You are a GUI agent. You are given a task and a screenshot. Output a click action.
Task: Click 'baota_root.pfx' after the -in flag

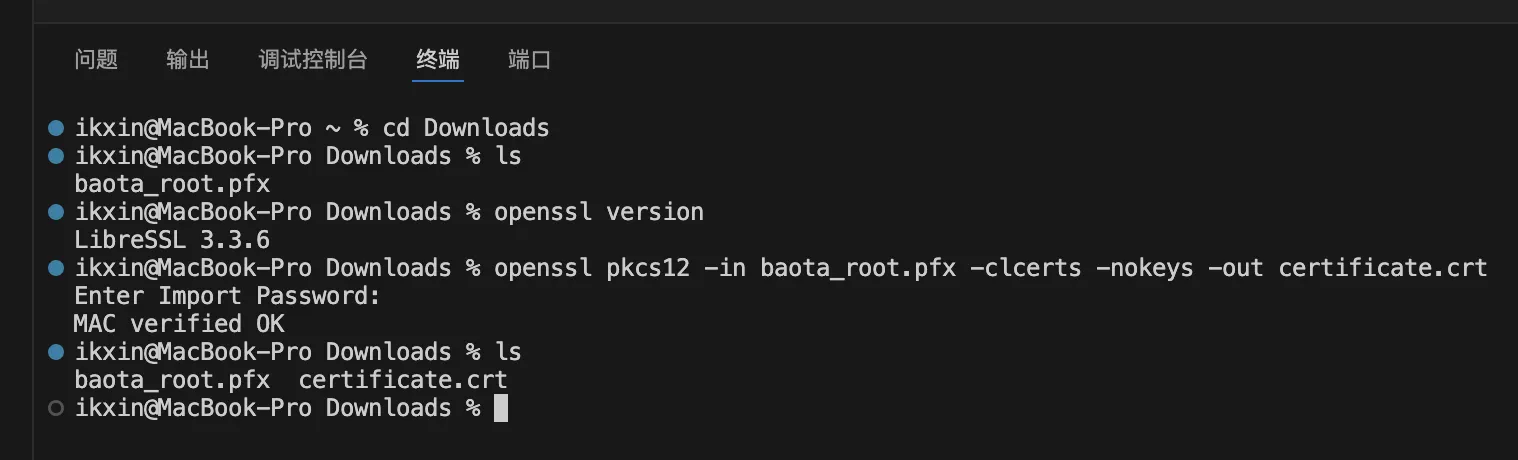[x=858, y=268]
